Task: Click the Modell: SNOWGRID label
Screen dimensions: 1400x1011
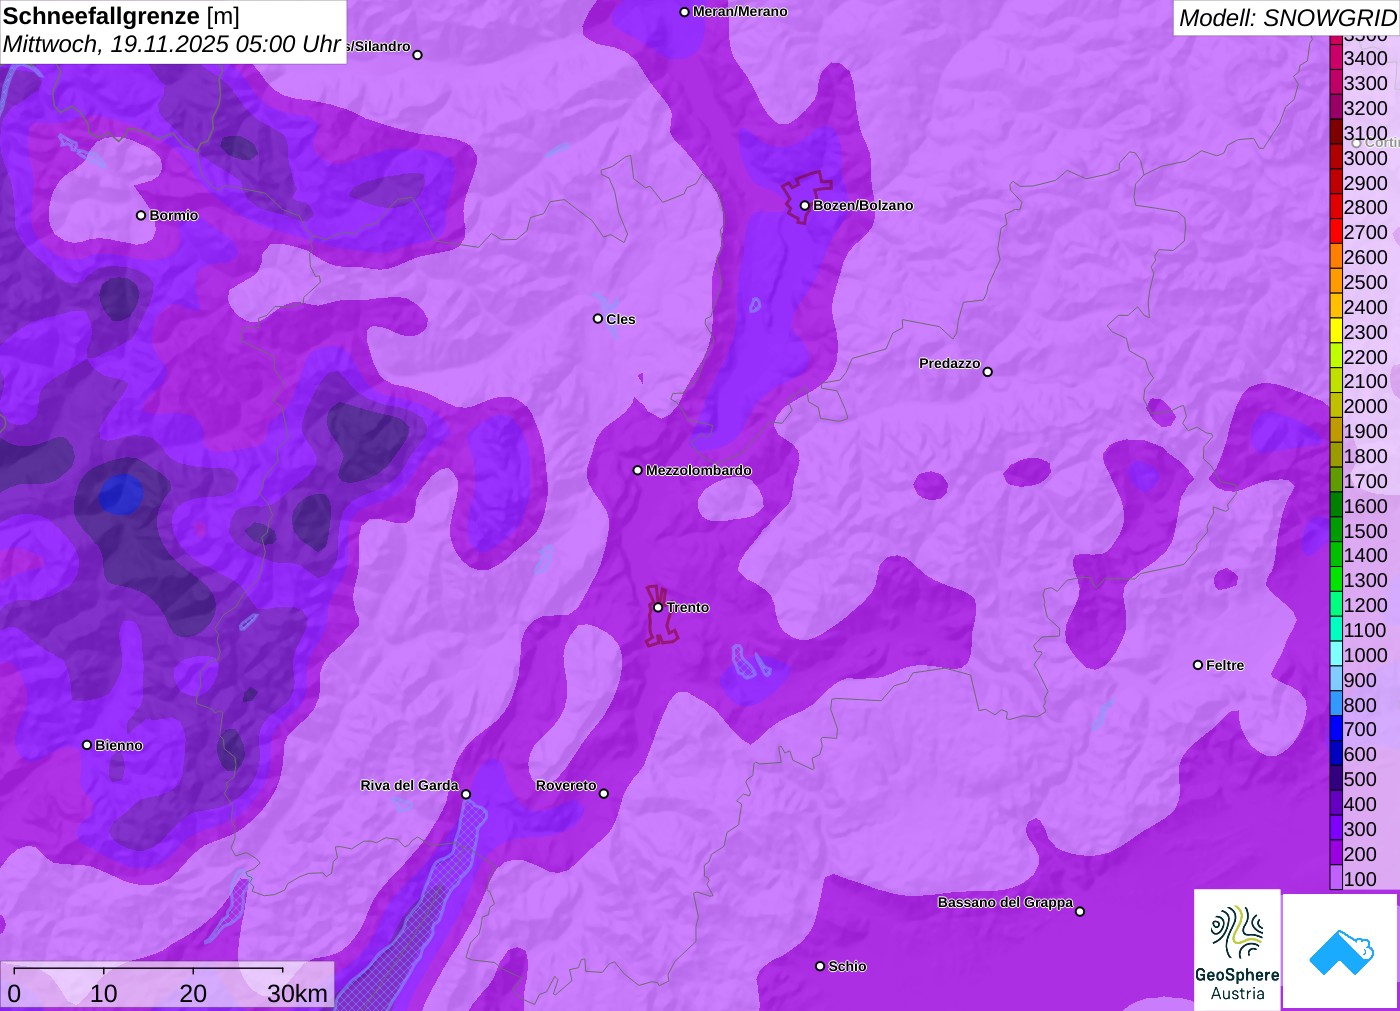Action: (x=1287, y=18)
